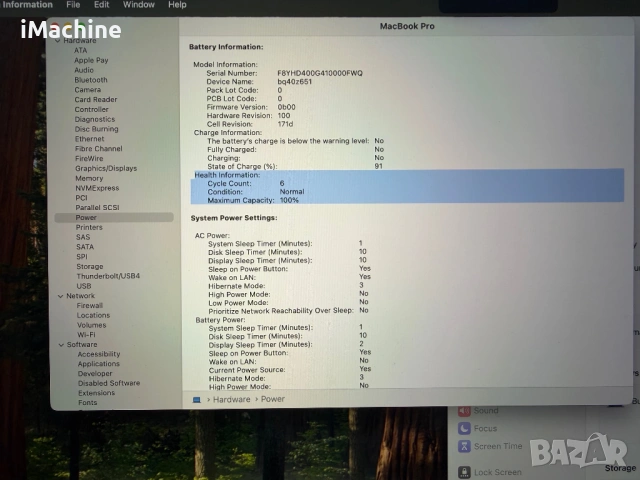Select the Network category row
Screen dimensions: 640x480
click(80, 296)
